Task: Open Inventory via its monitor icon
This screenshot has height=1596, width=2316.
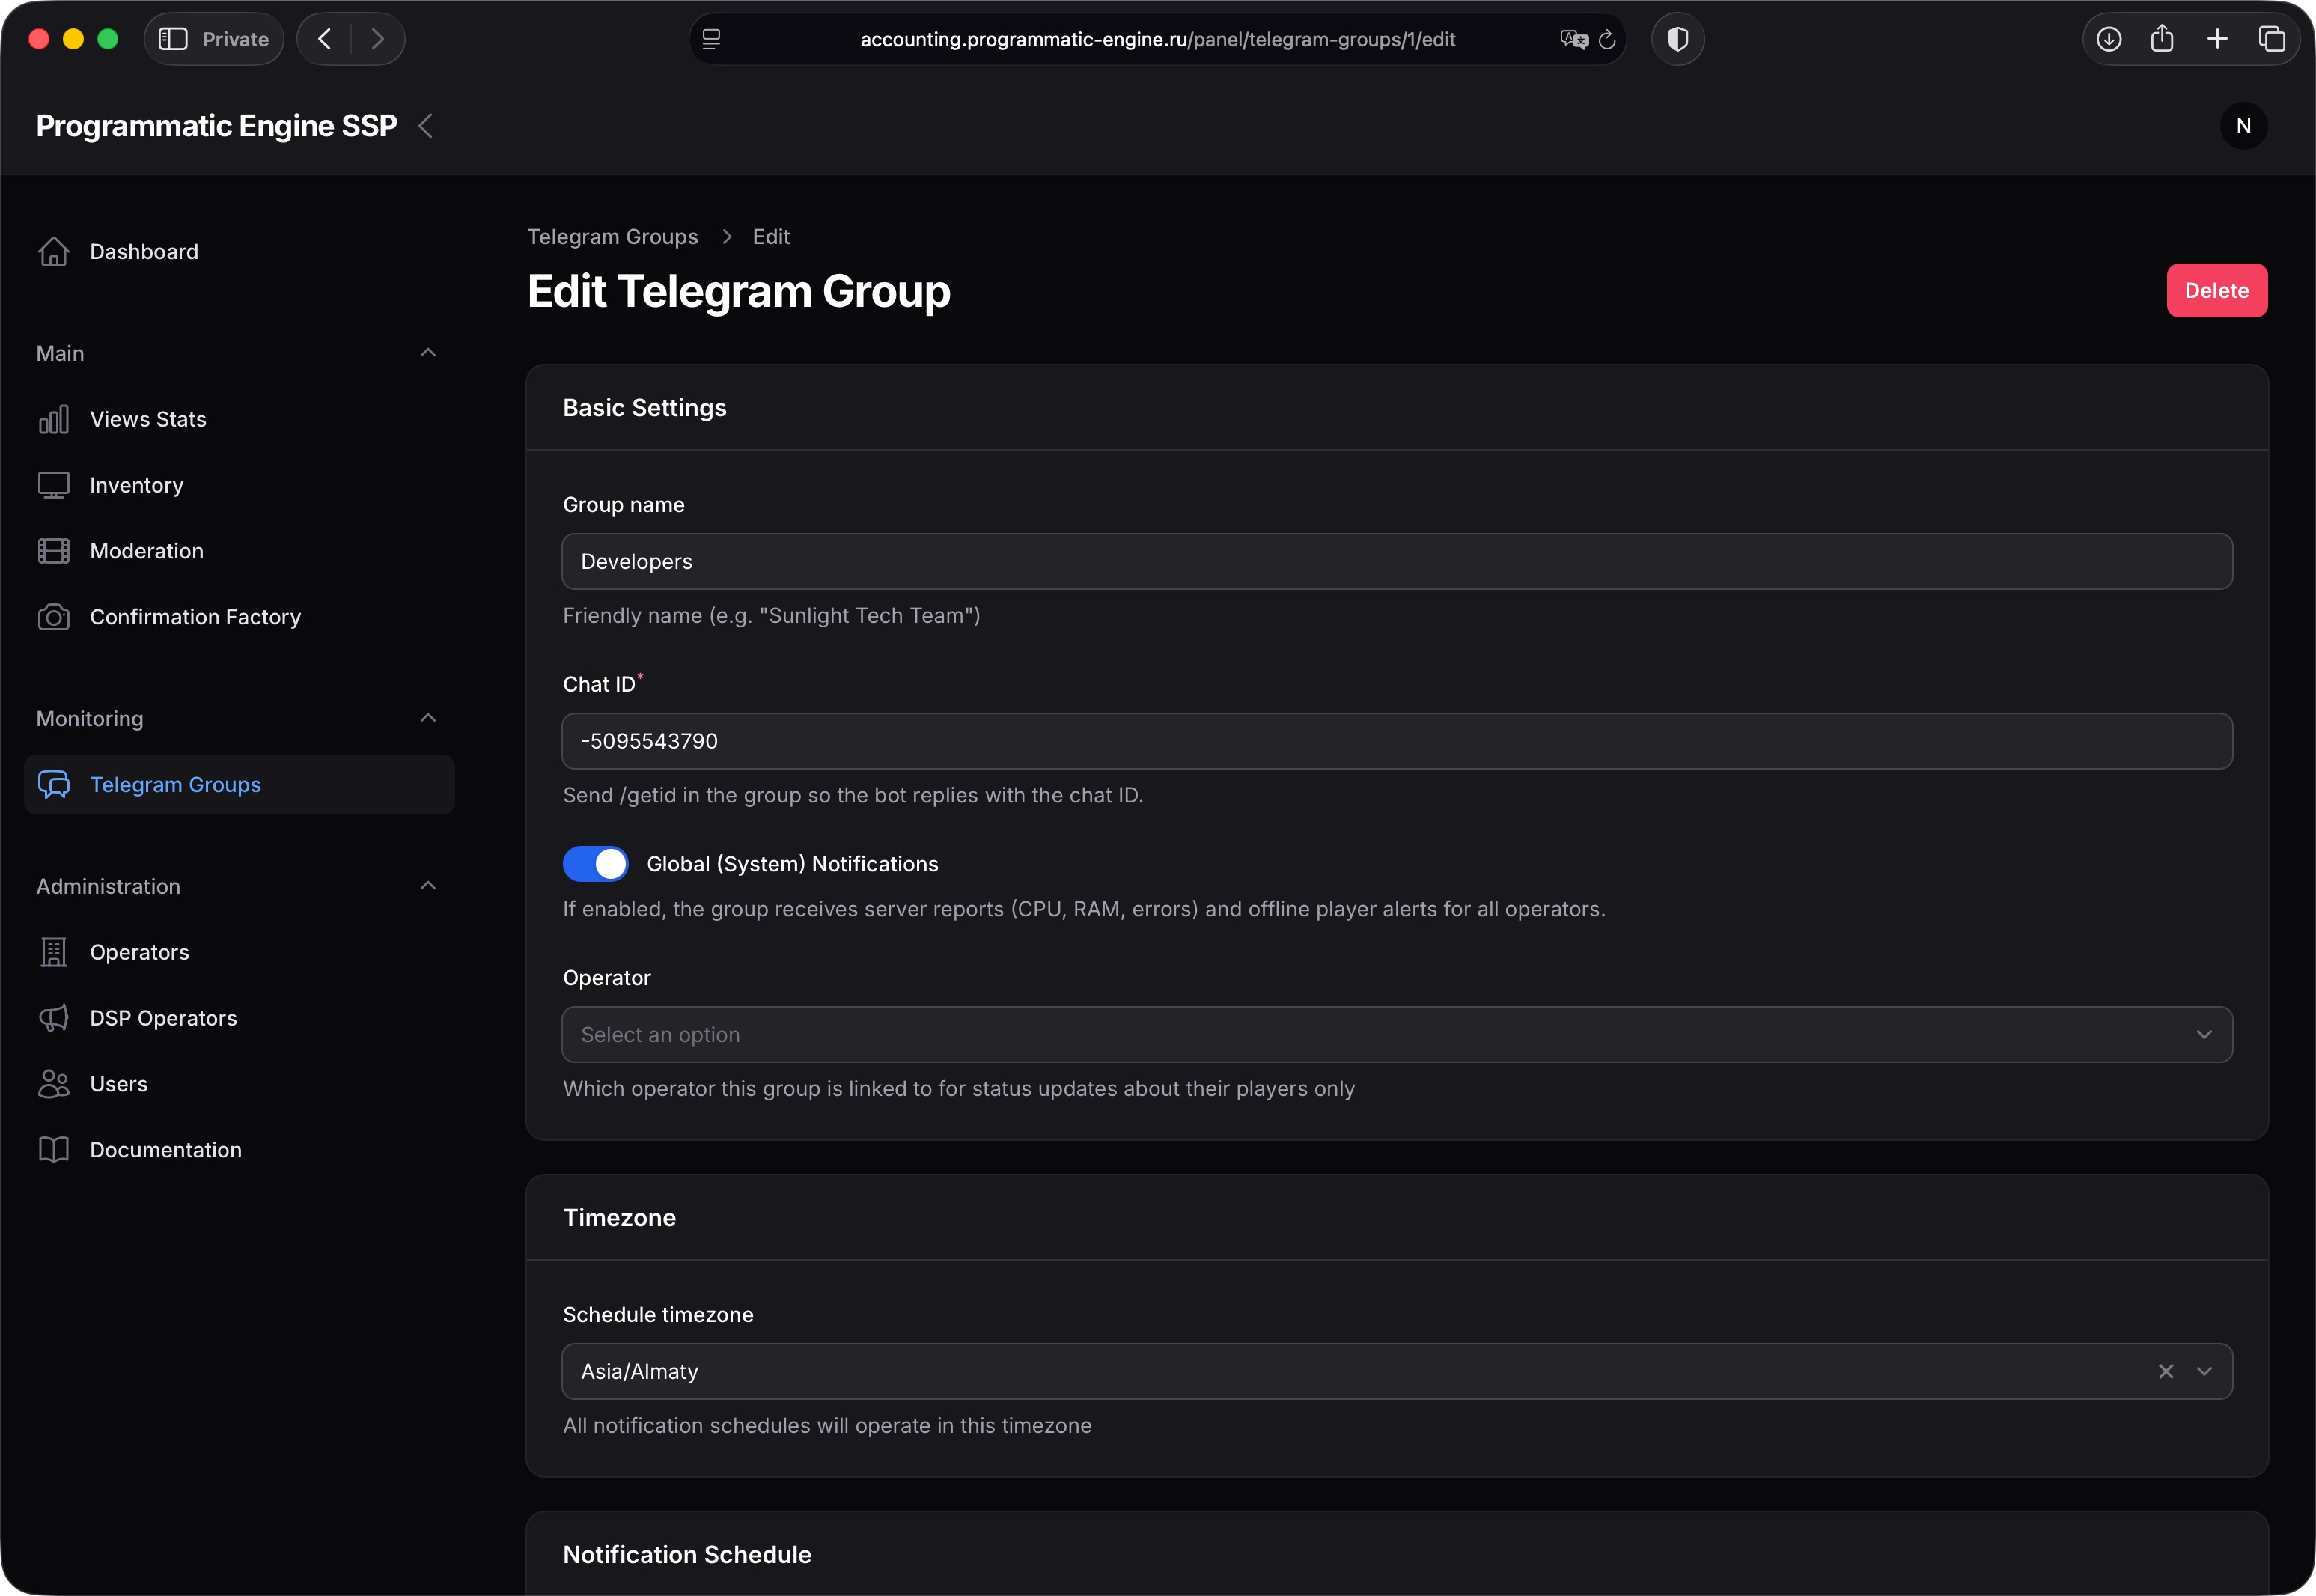Action: click(54, 485)
